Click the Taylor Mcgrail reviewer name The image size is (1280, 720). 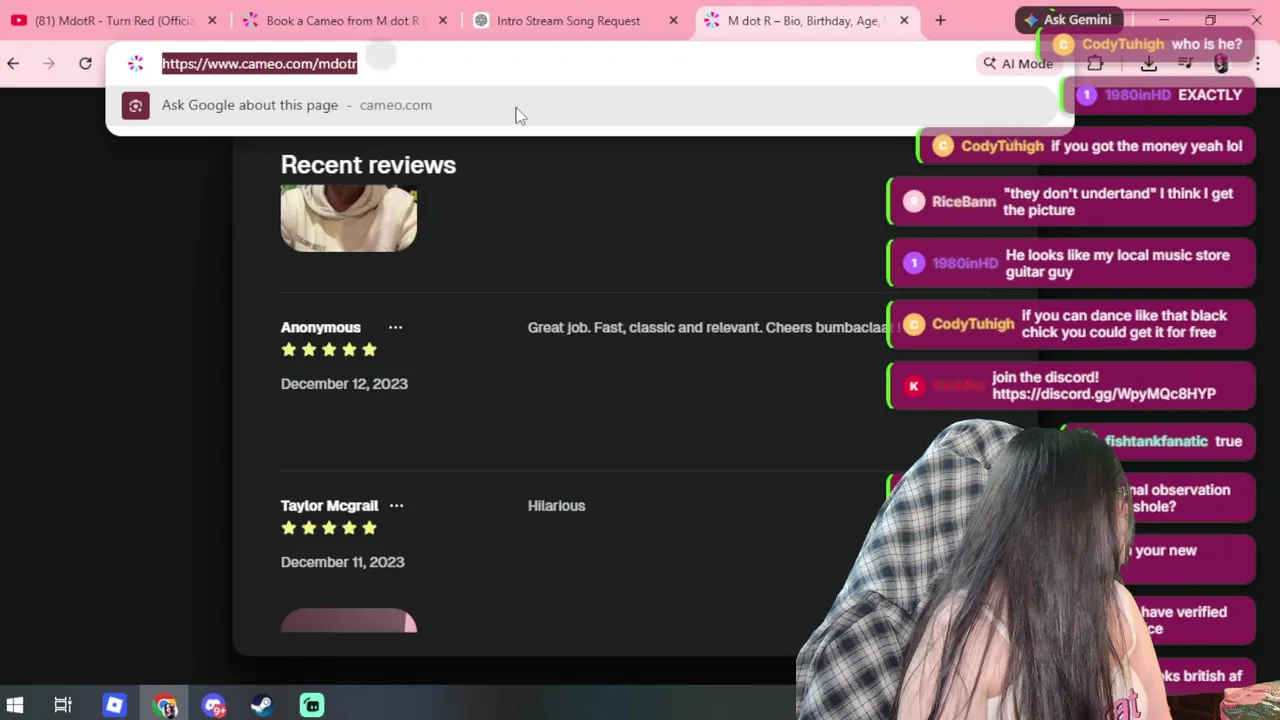point(329,505)
